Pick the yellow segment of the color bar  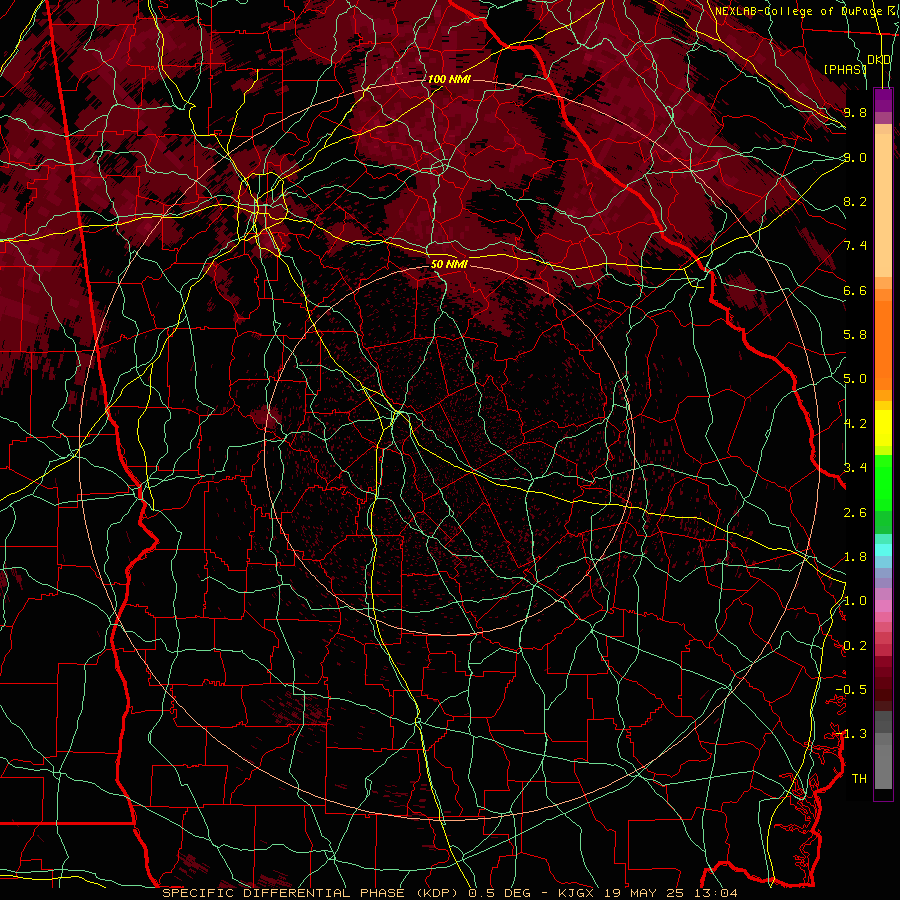point(883,428)
